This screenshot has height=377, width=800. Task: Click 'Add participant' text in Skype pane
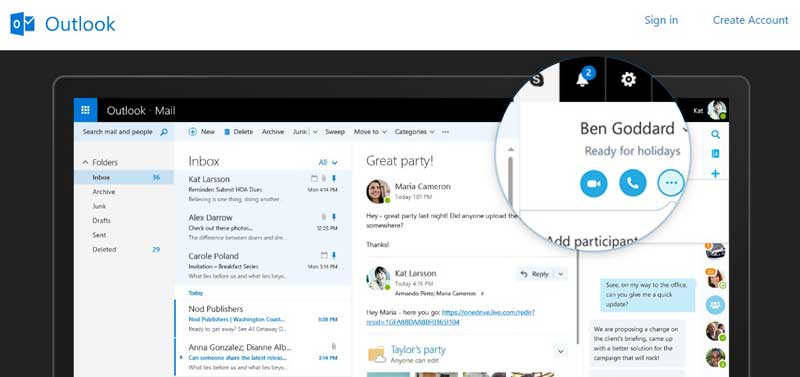[x=592, y=240]
